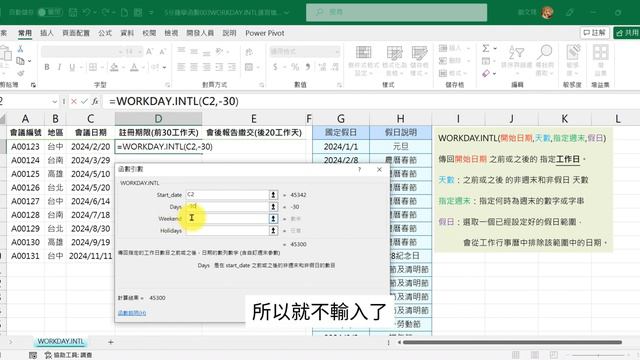Open the Copy options dropdown arrow
The height and width of the screenshot is (360, 640).
click(29, 61)
